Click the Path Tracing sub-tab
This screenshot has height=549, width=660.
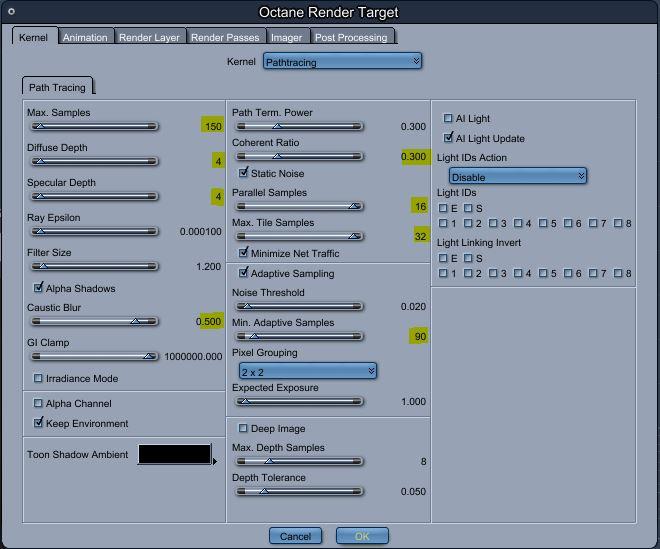[x=57, y=87]
